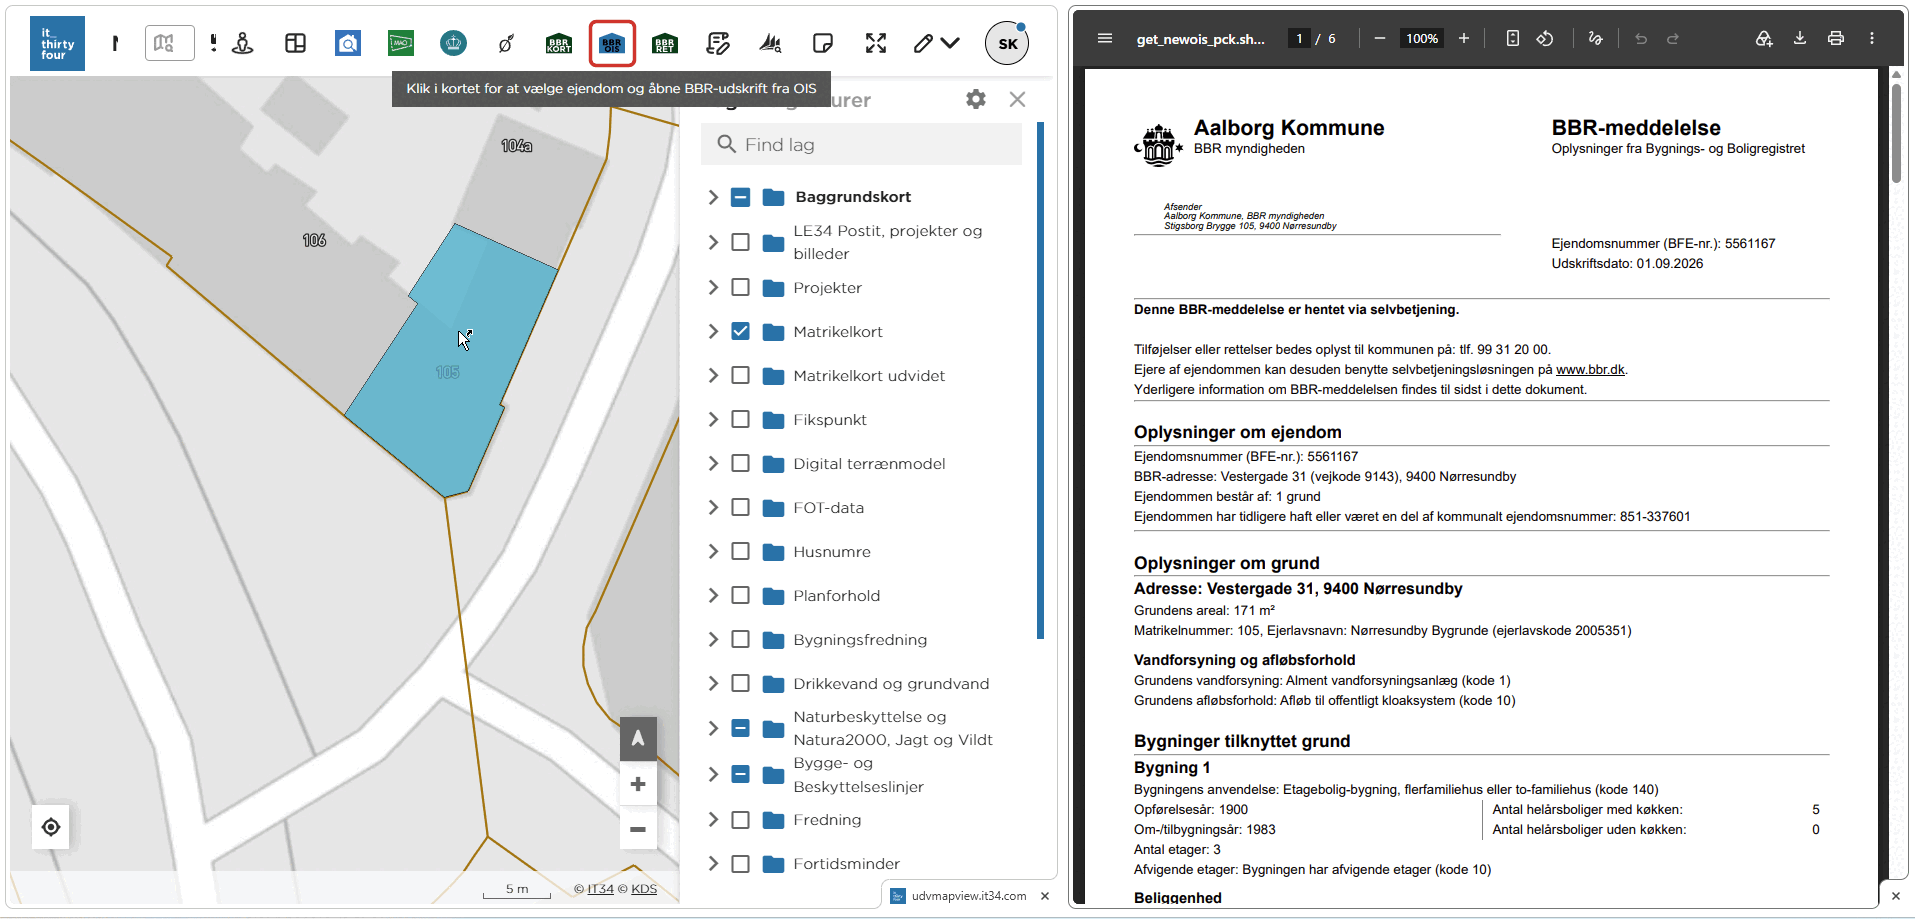Check the Husnumre layer checkbox
This screenshot has width=1915, height=919.
pos(740,551)
